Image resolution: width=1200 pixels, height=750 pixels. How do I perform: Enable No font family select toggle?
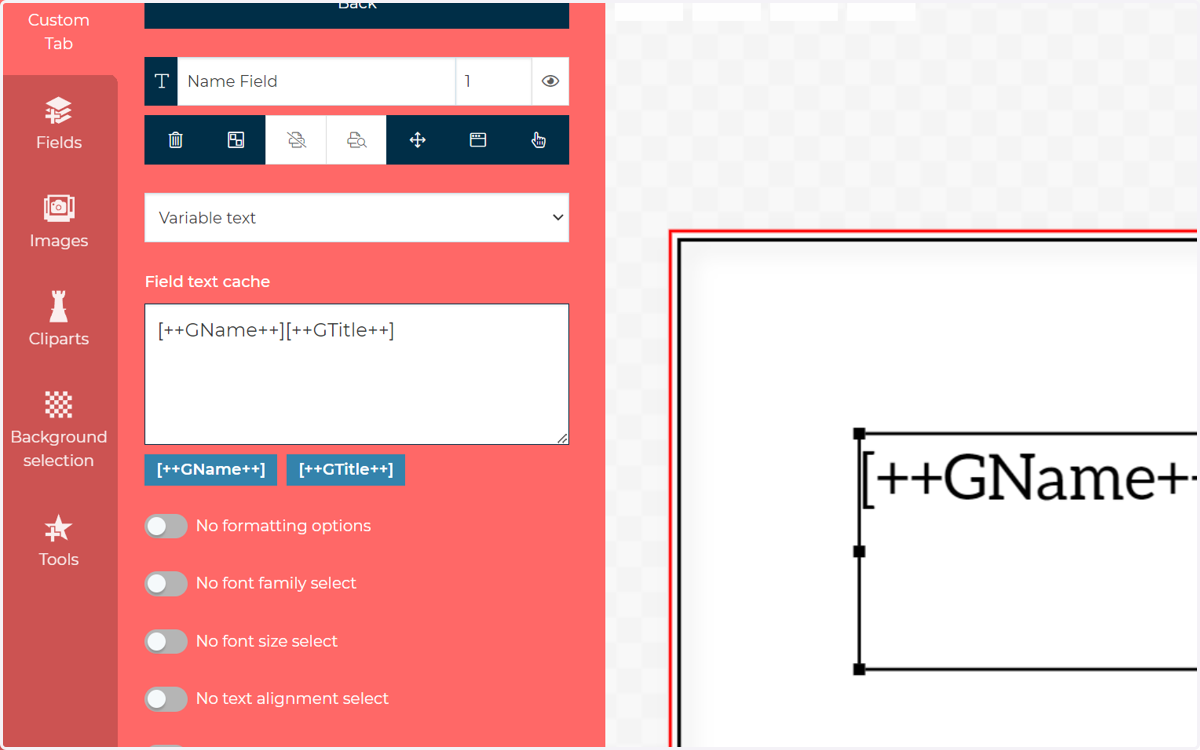click(166, 584)
